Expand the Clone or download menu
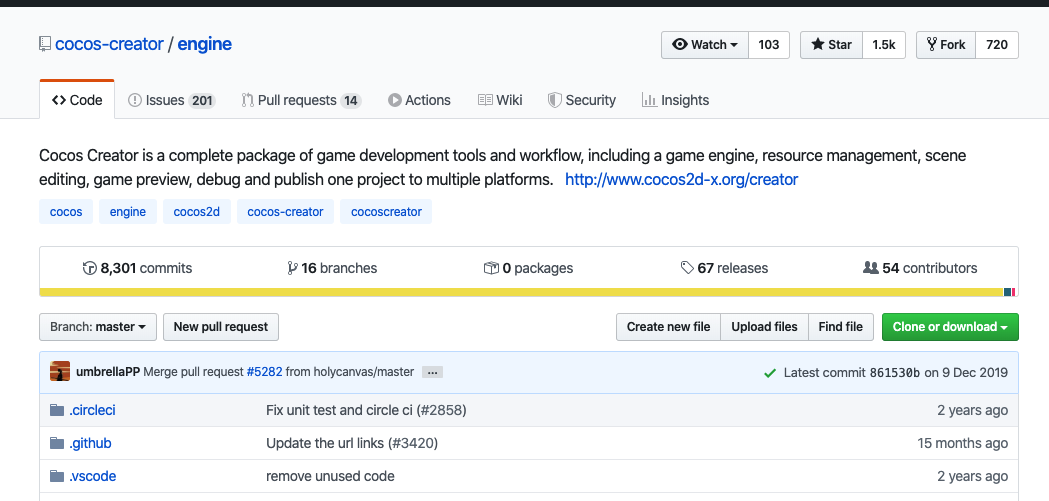The width and height of the screenshot is (1049, 501). click(x=950, y=327)
